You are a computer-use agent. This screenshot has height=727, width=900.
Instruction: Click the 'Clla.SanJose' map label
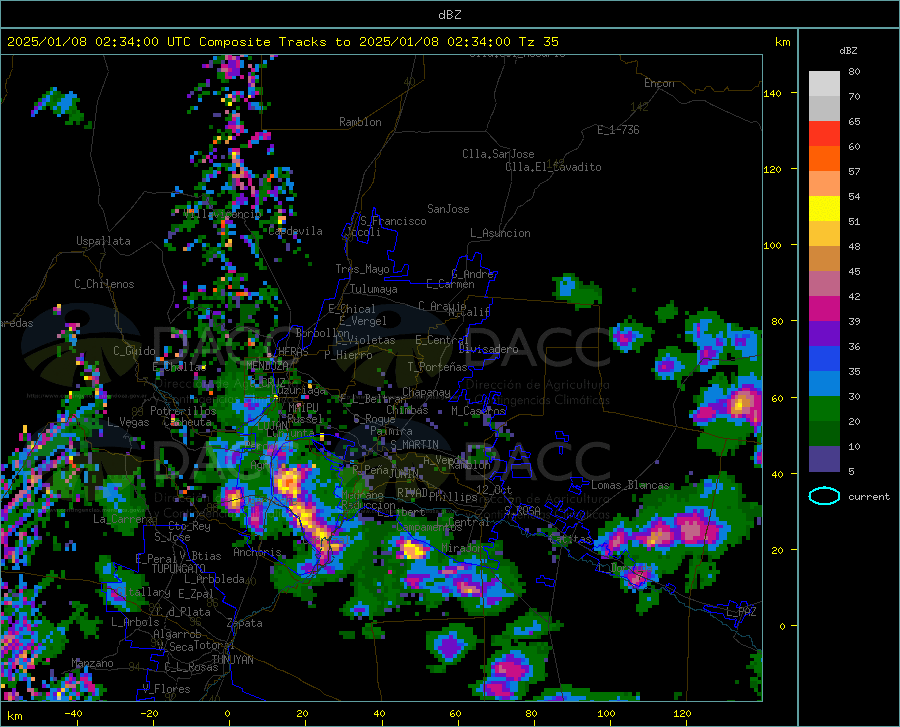coord(498,154)
